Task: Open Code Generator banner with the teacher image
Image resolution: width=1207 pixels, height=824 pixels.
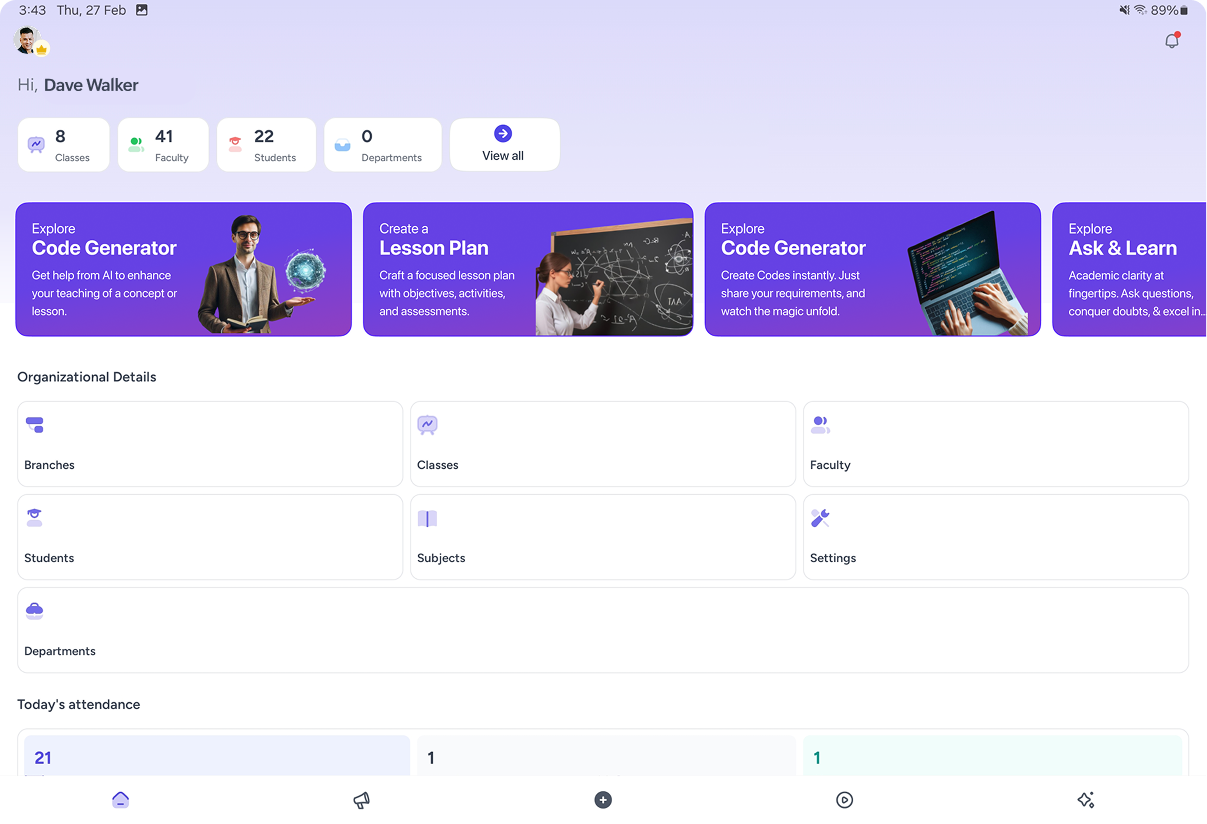Action: click(183, 269)
